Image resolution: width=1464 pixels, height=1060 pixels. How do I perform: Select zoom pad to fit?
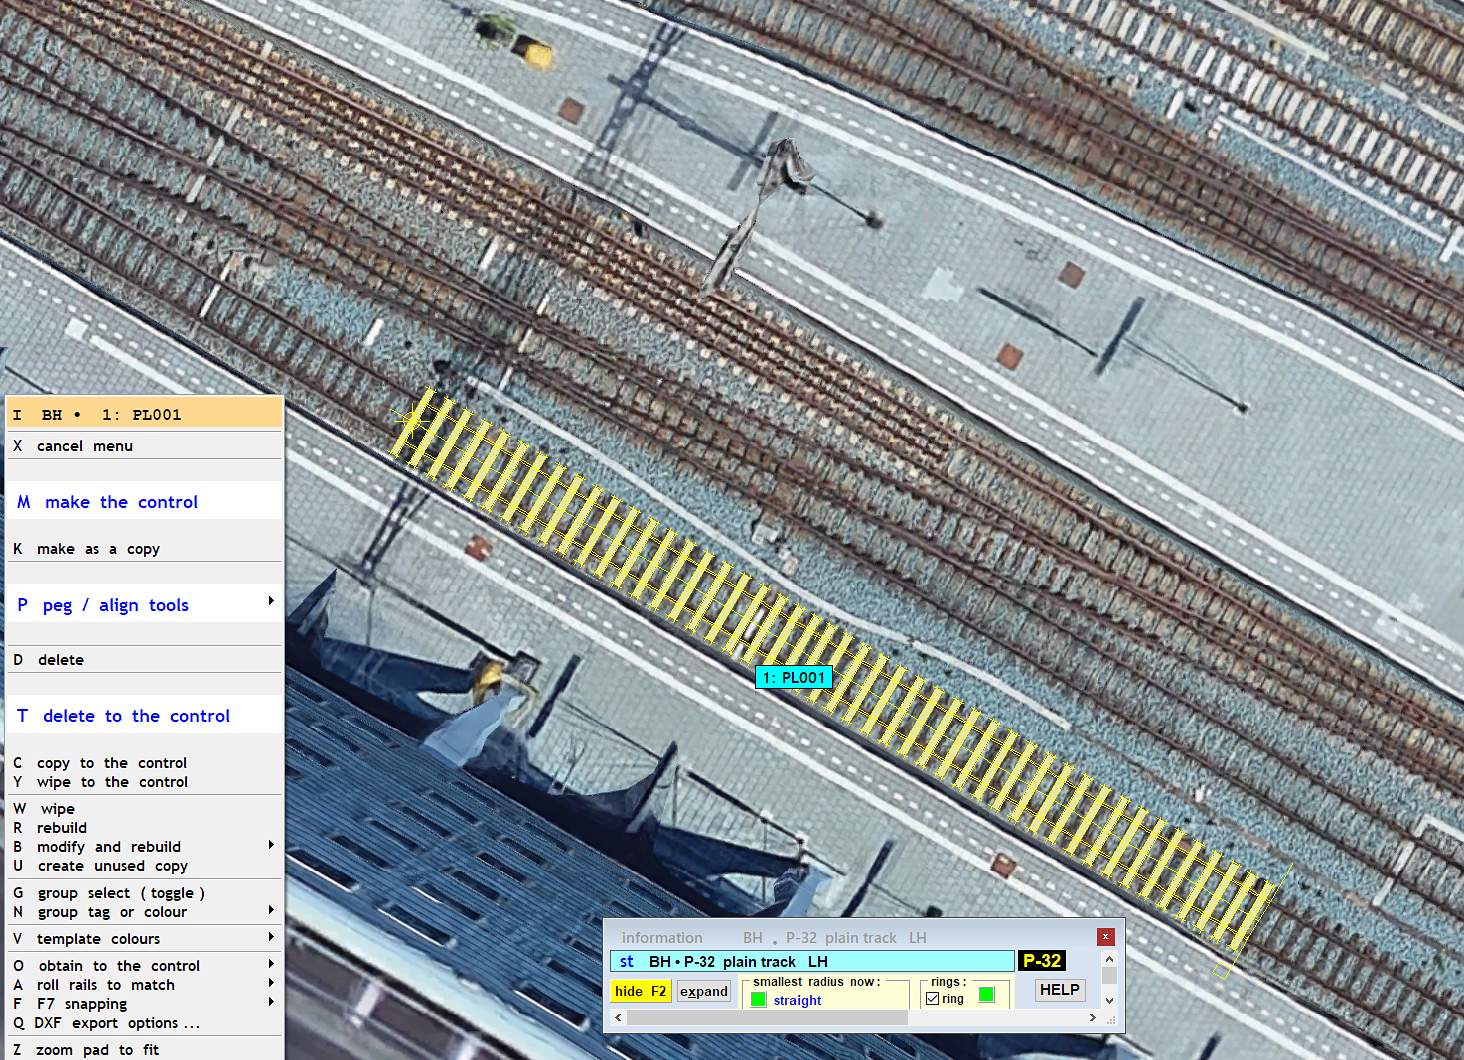tap(145, 1050)
